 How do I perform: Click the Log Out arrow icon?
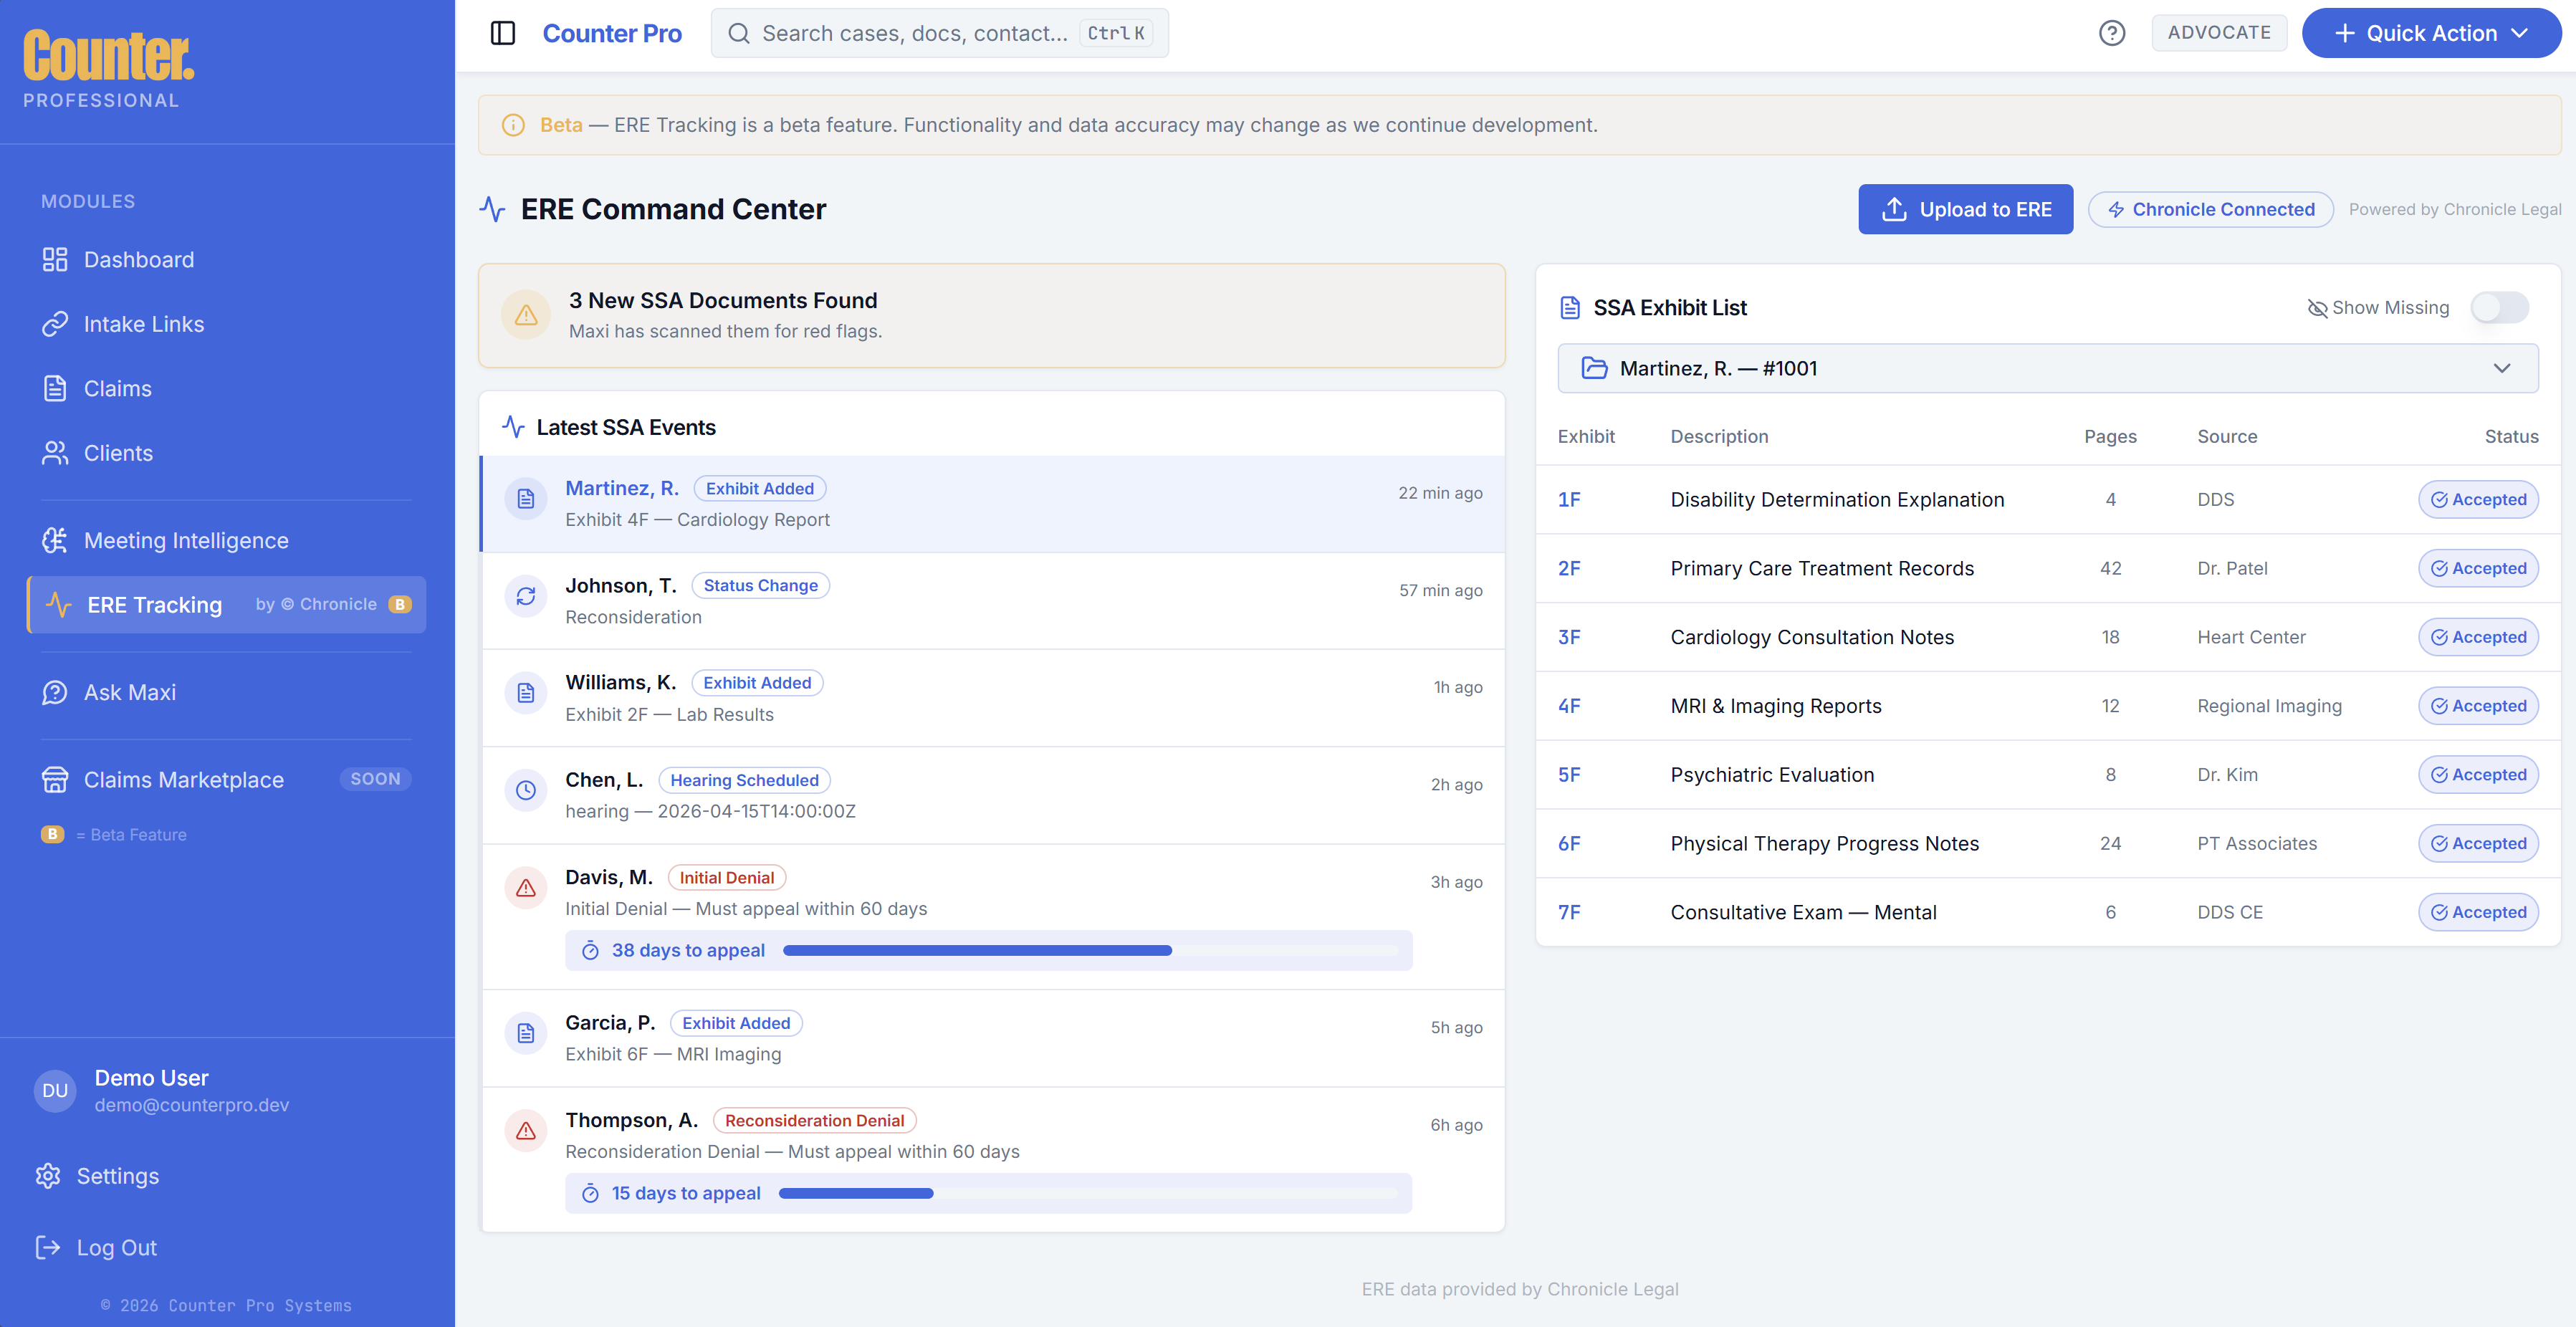[48, 1247]
